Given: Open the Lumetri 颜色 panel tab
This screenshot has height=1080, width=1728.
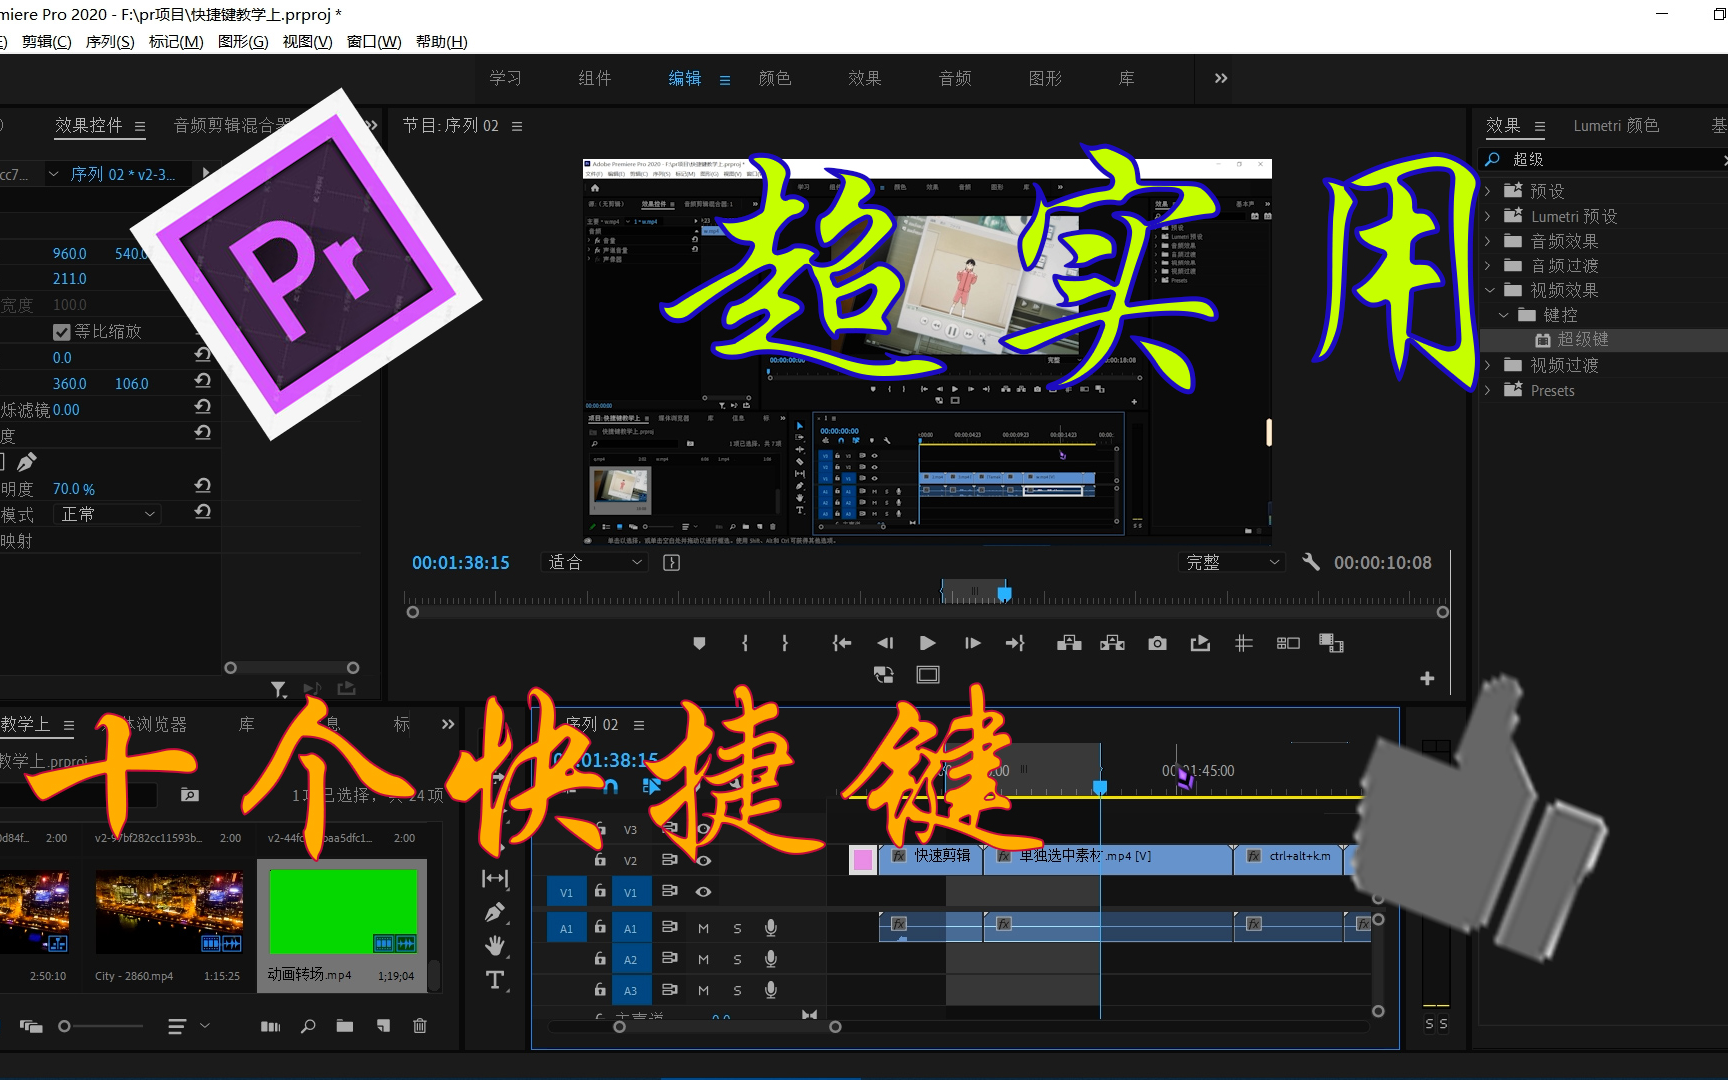Looking at the screenshot, I should 1616,125.
